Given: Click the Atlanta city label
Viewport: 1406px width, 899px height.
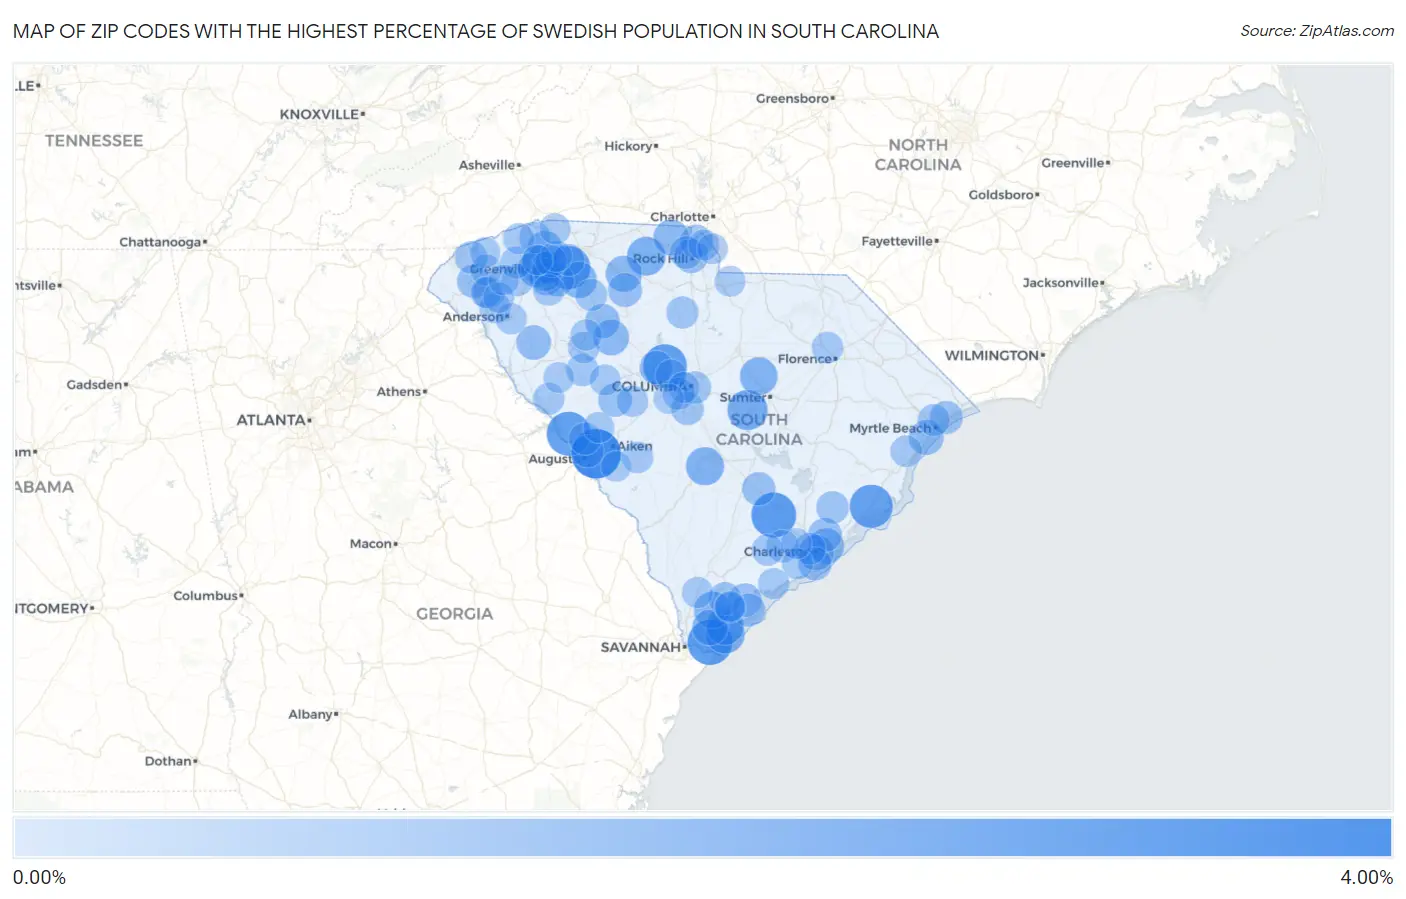Looking at the screenshot, I should [272, 420].
